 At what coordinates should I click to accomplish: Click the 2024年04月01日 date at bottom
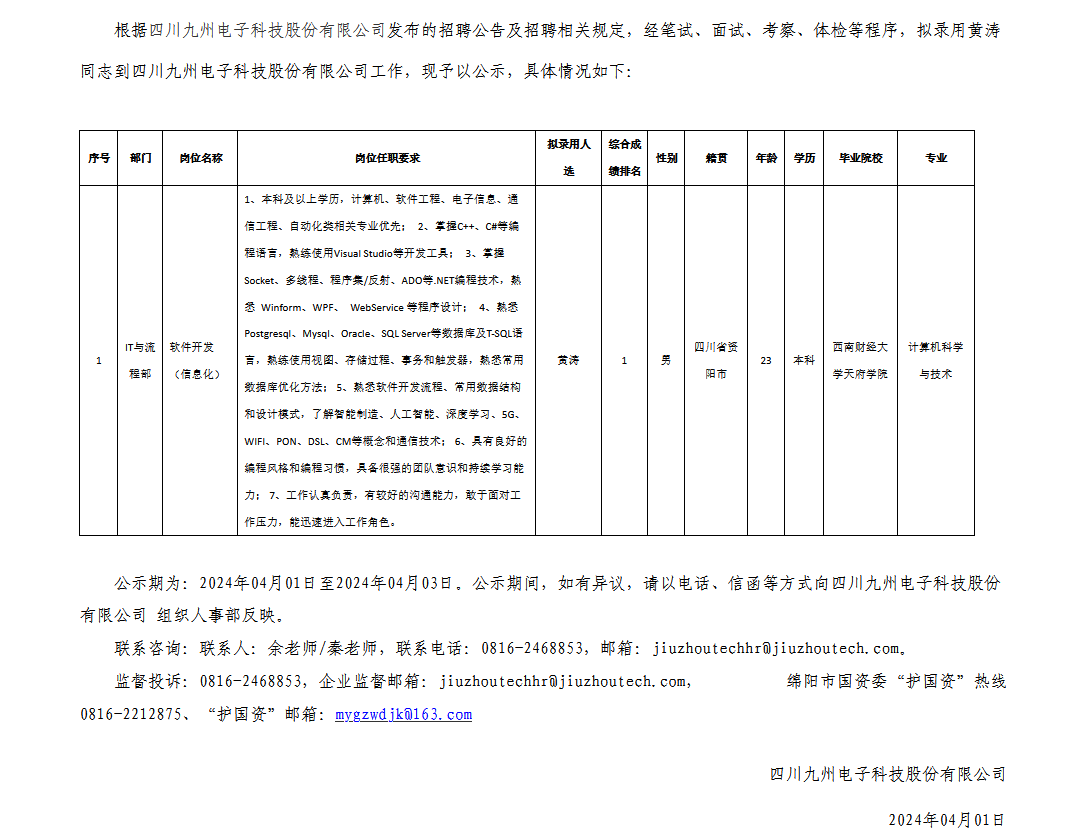tap(946, 819)
